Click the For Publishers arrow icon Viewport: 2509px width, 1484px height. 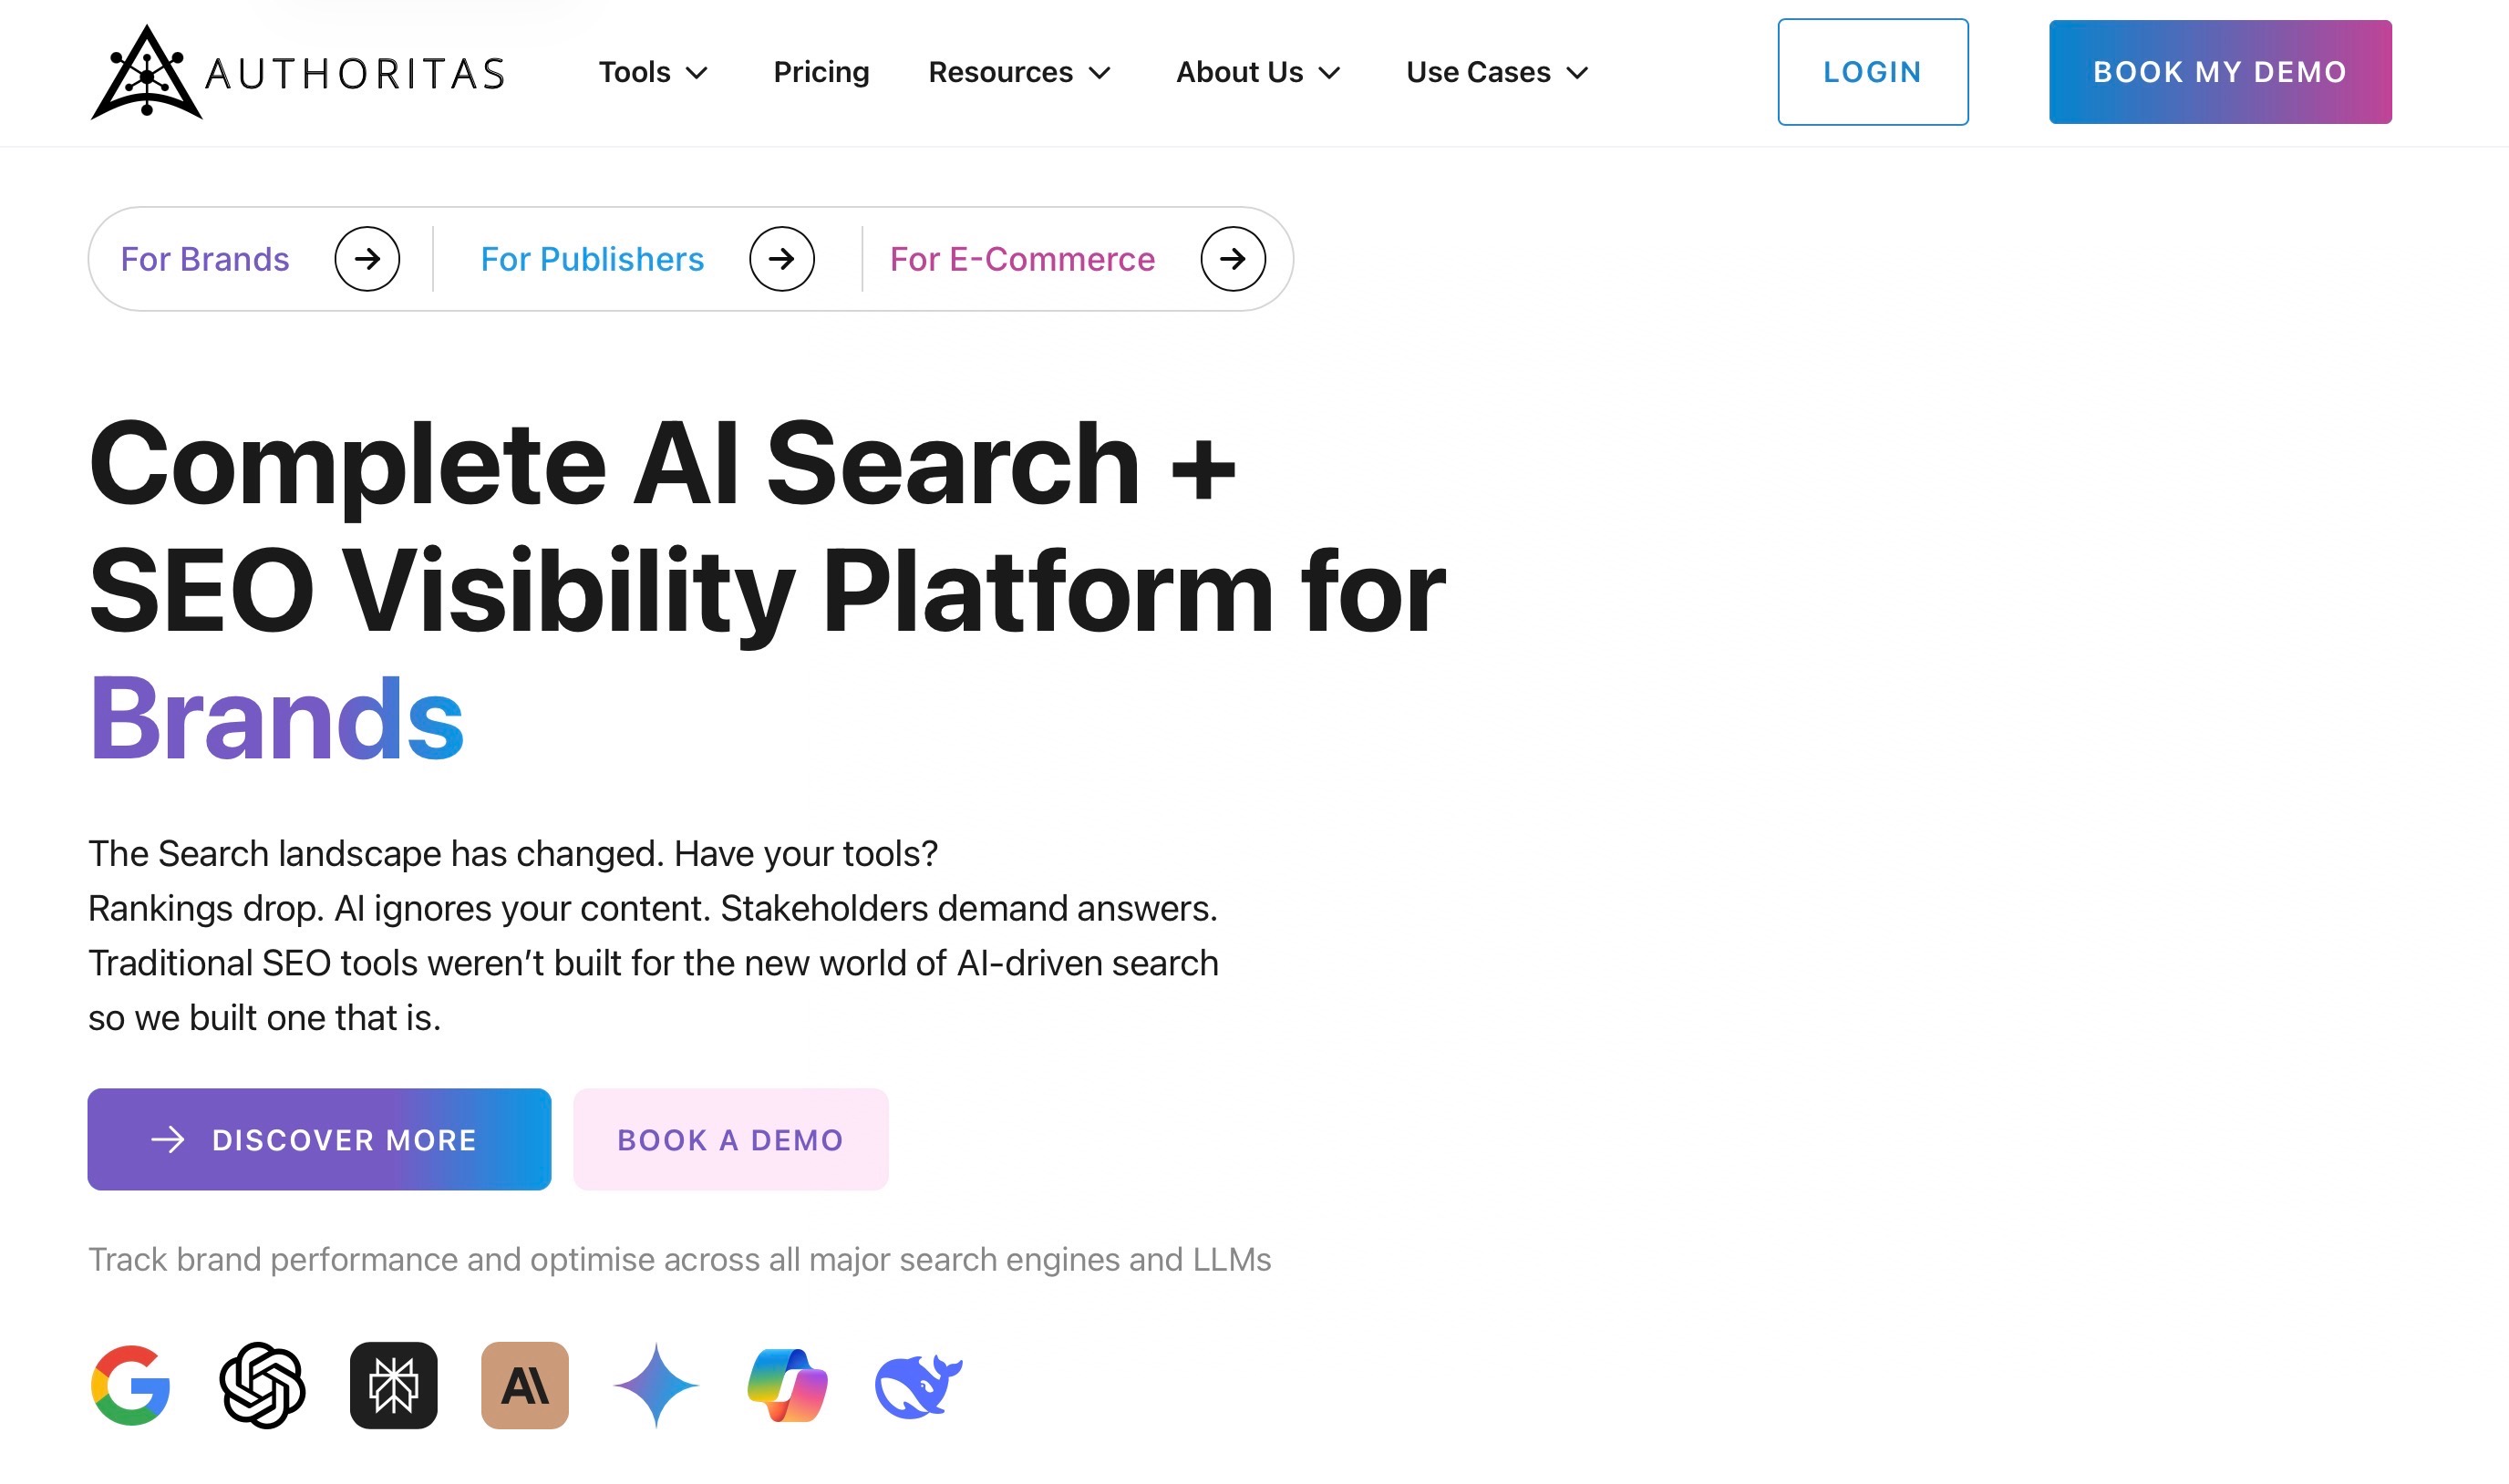(x=781, y=258)
